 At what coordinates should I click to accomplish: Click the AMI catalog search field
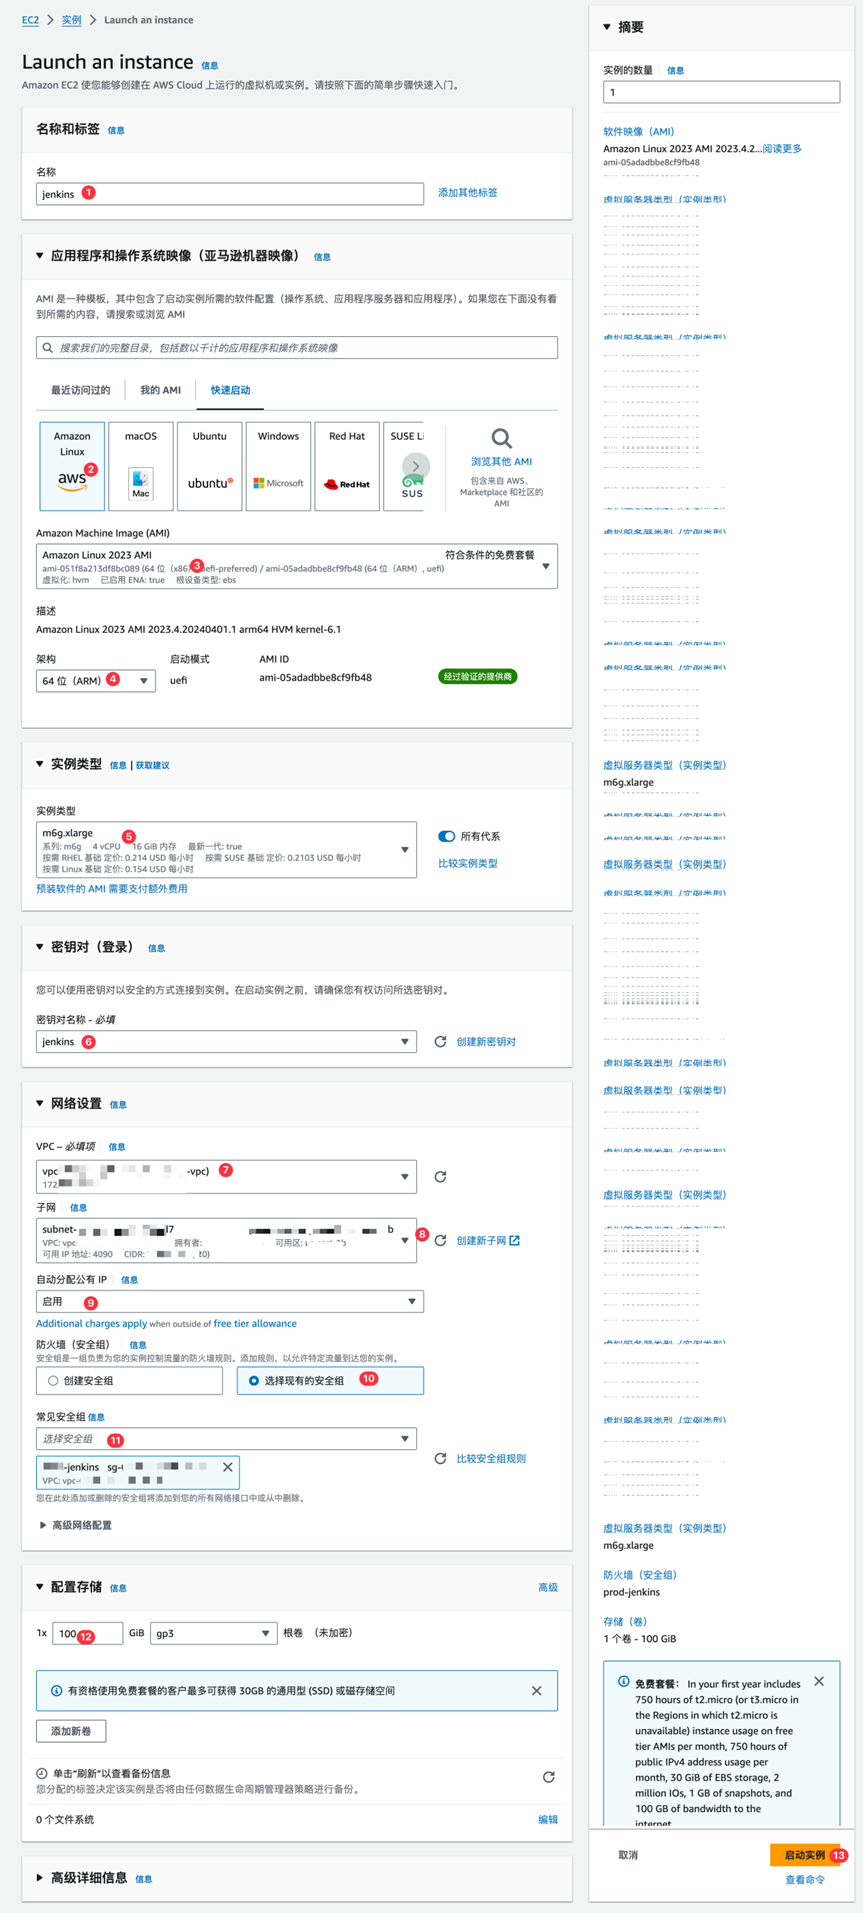tap(297, 348)
